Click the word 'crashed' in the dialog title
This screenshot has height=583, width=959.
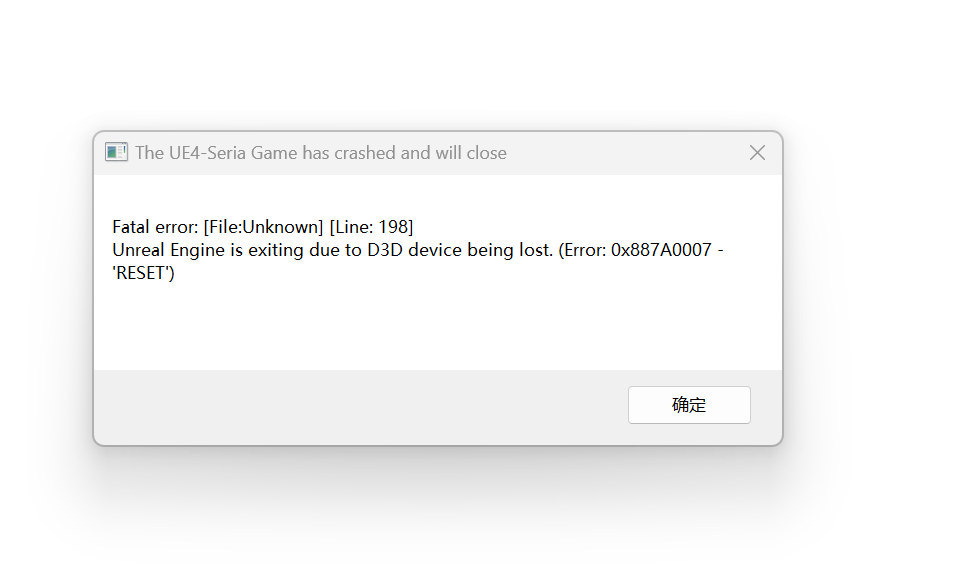[365, 152]
